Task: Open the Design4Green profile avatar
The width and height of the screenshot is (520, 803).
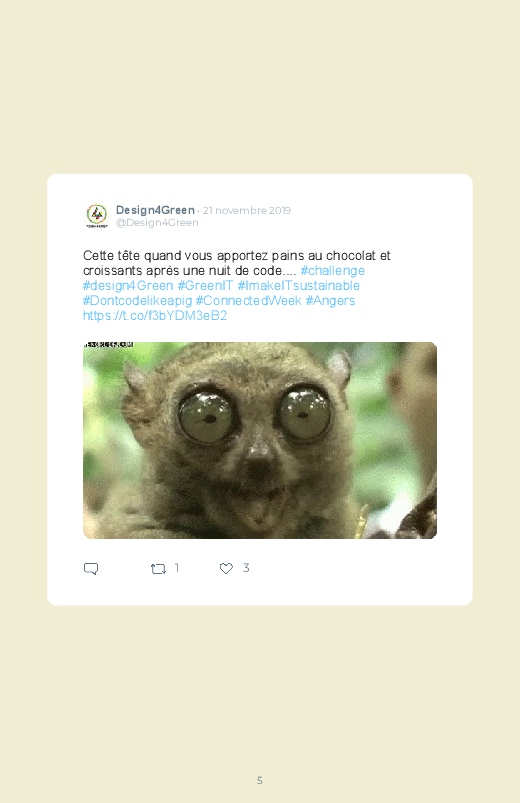Action: click(97, 216)
